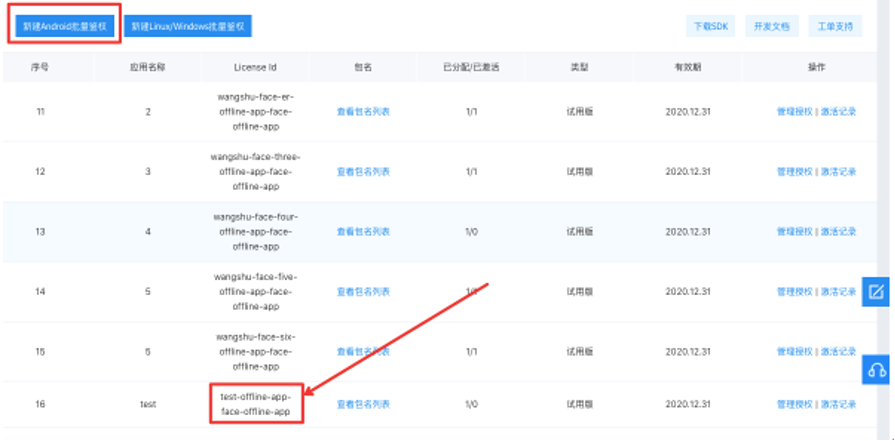This screenshot has height=441, width=895.
Task: Click the 应用名称 column header
Action: point(147,67)
